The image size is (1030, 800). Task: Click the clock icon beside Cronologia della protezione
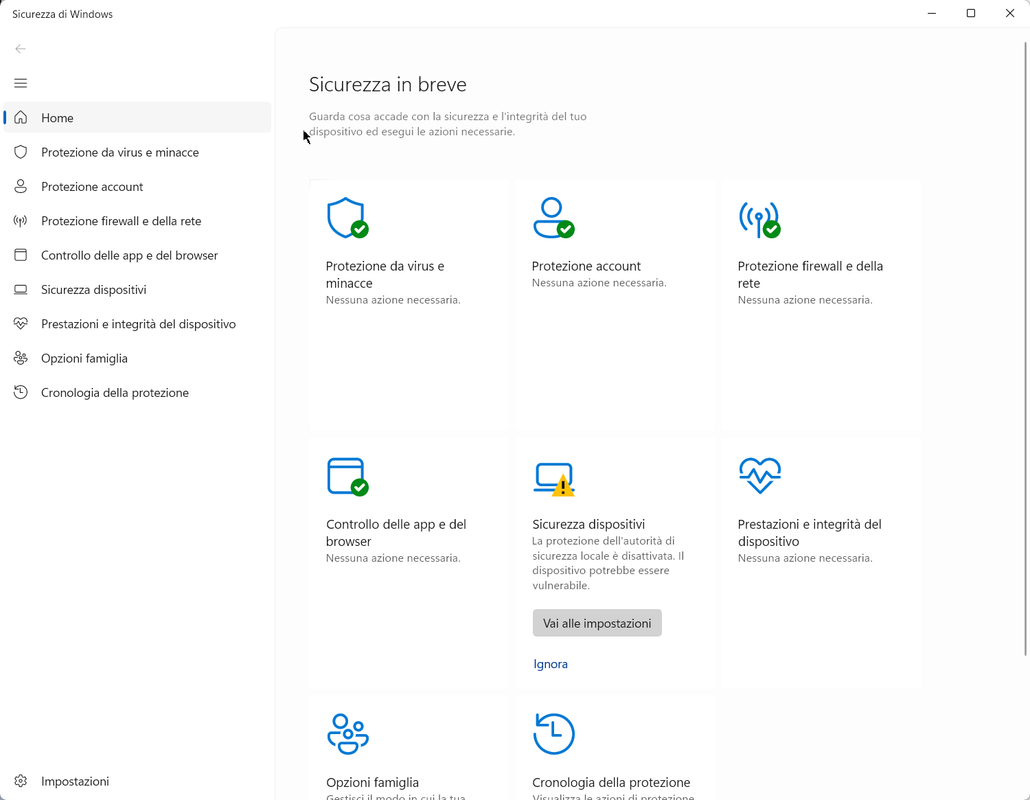pyautogui.click(x=20, y=392)
